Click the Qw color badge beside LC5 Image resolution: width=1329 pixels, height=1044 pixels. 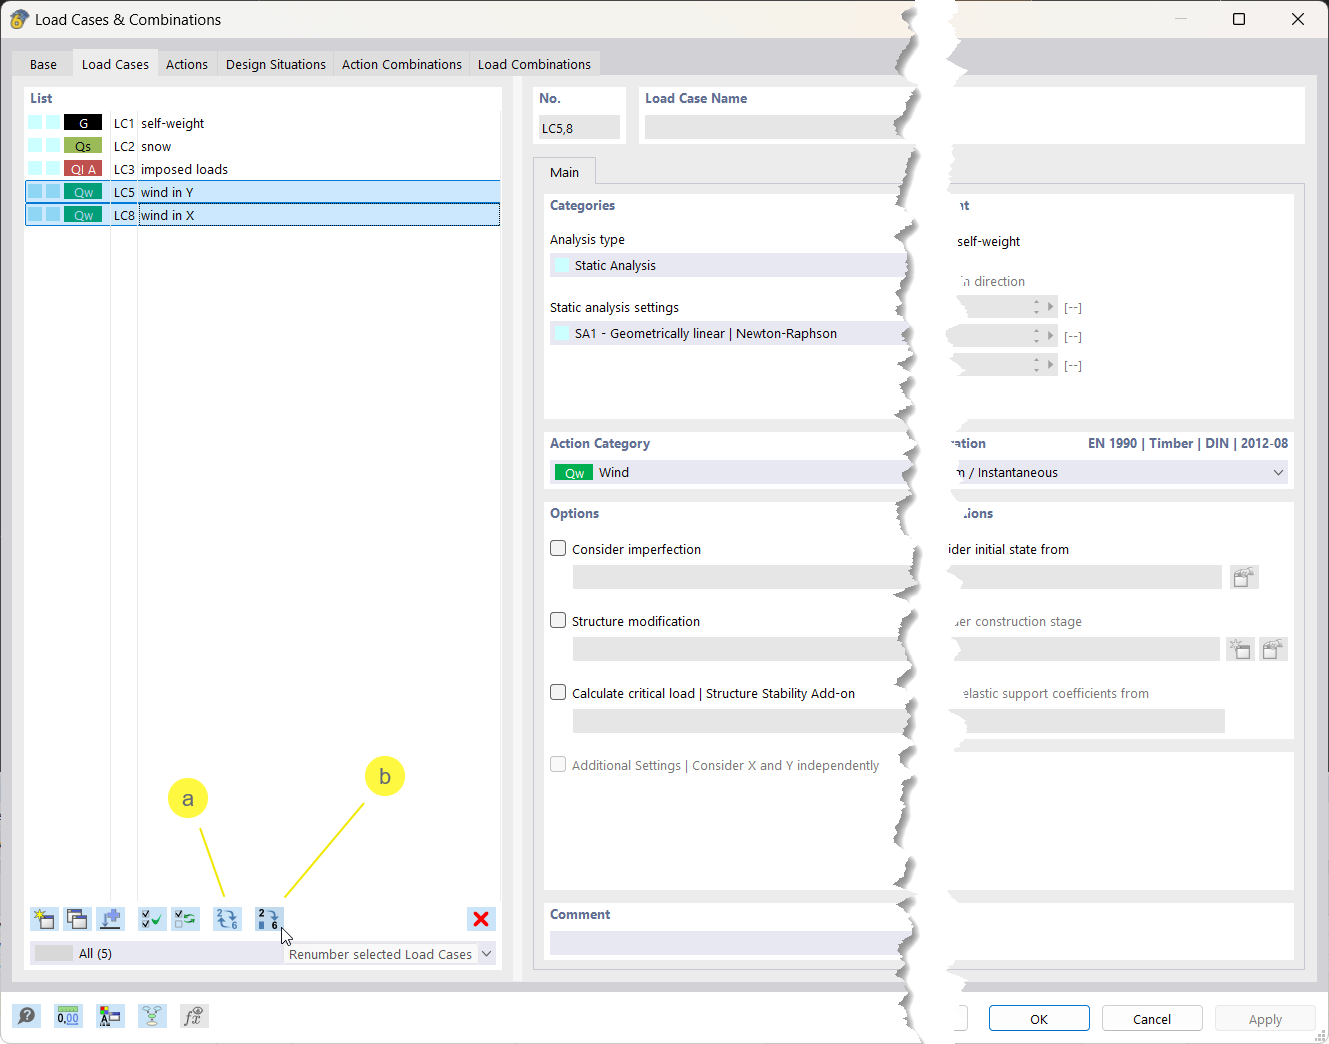(x=83, y=191)
